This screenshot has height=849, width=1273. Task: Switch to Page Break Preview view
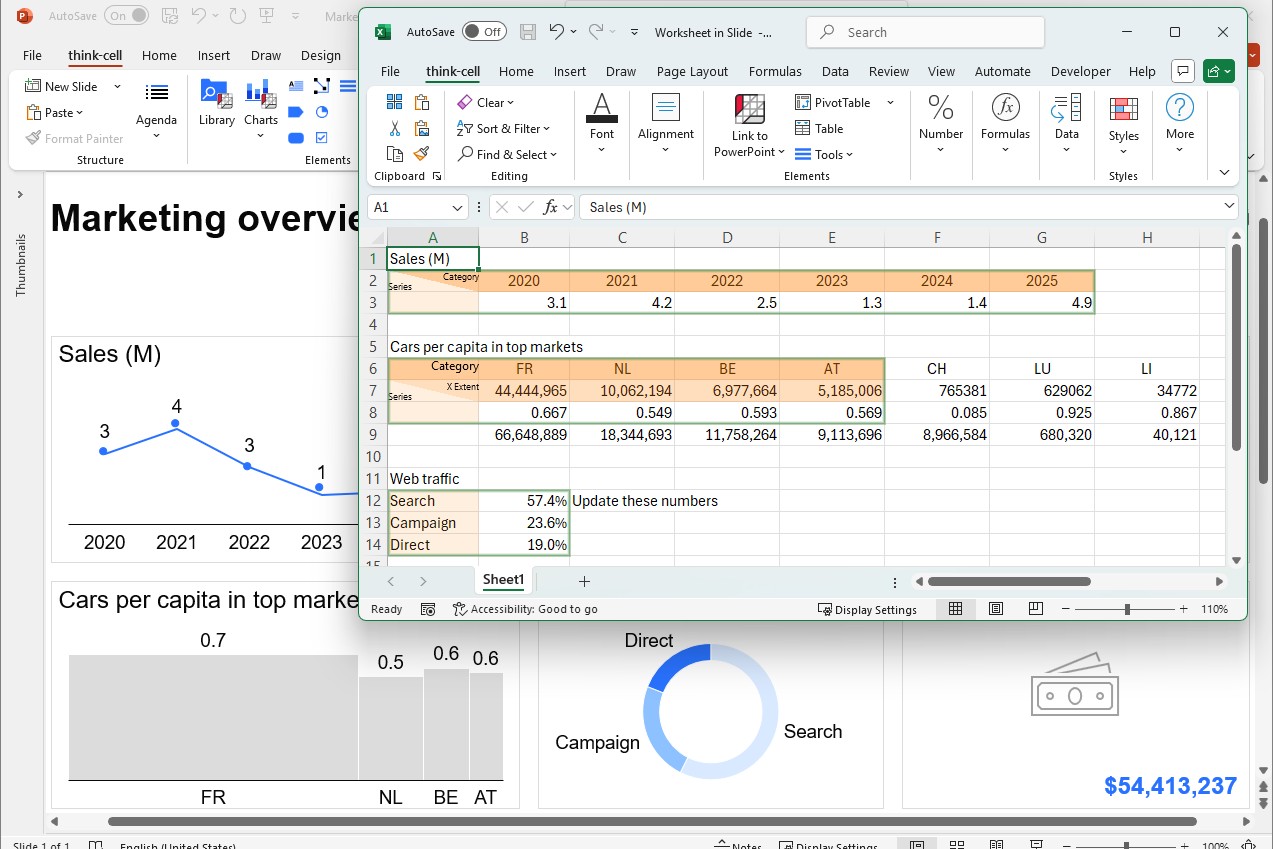(x=1035, y=609)
